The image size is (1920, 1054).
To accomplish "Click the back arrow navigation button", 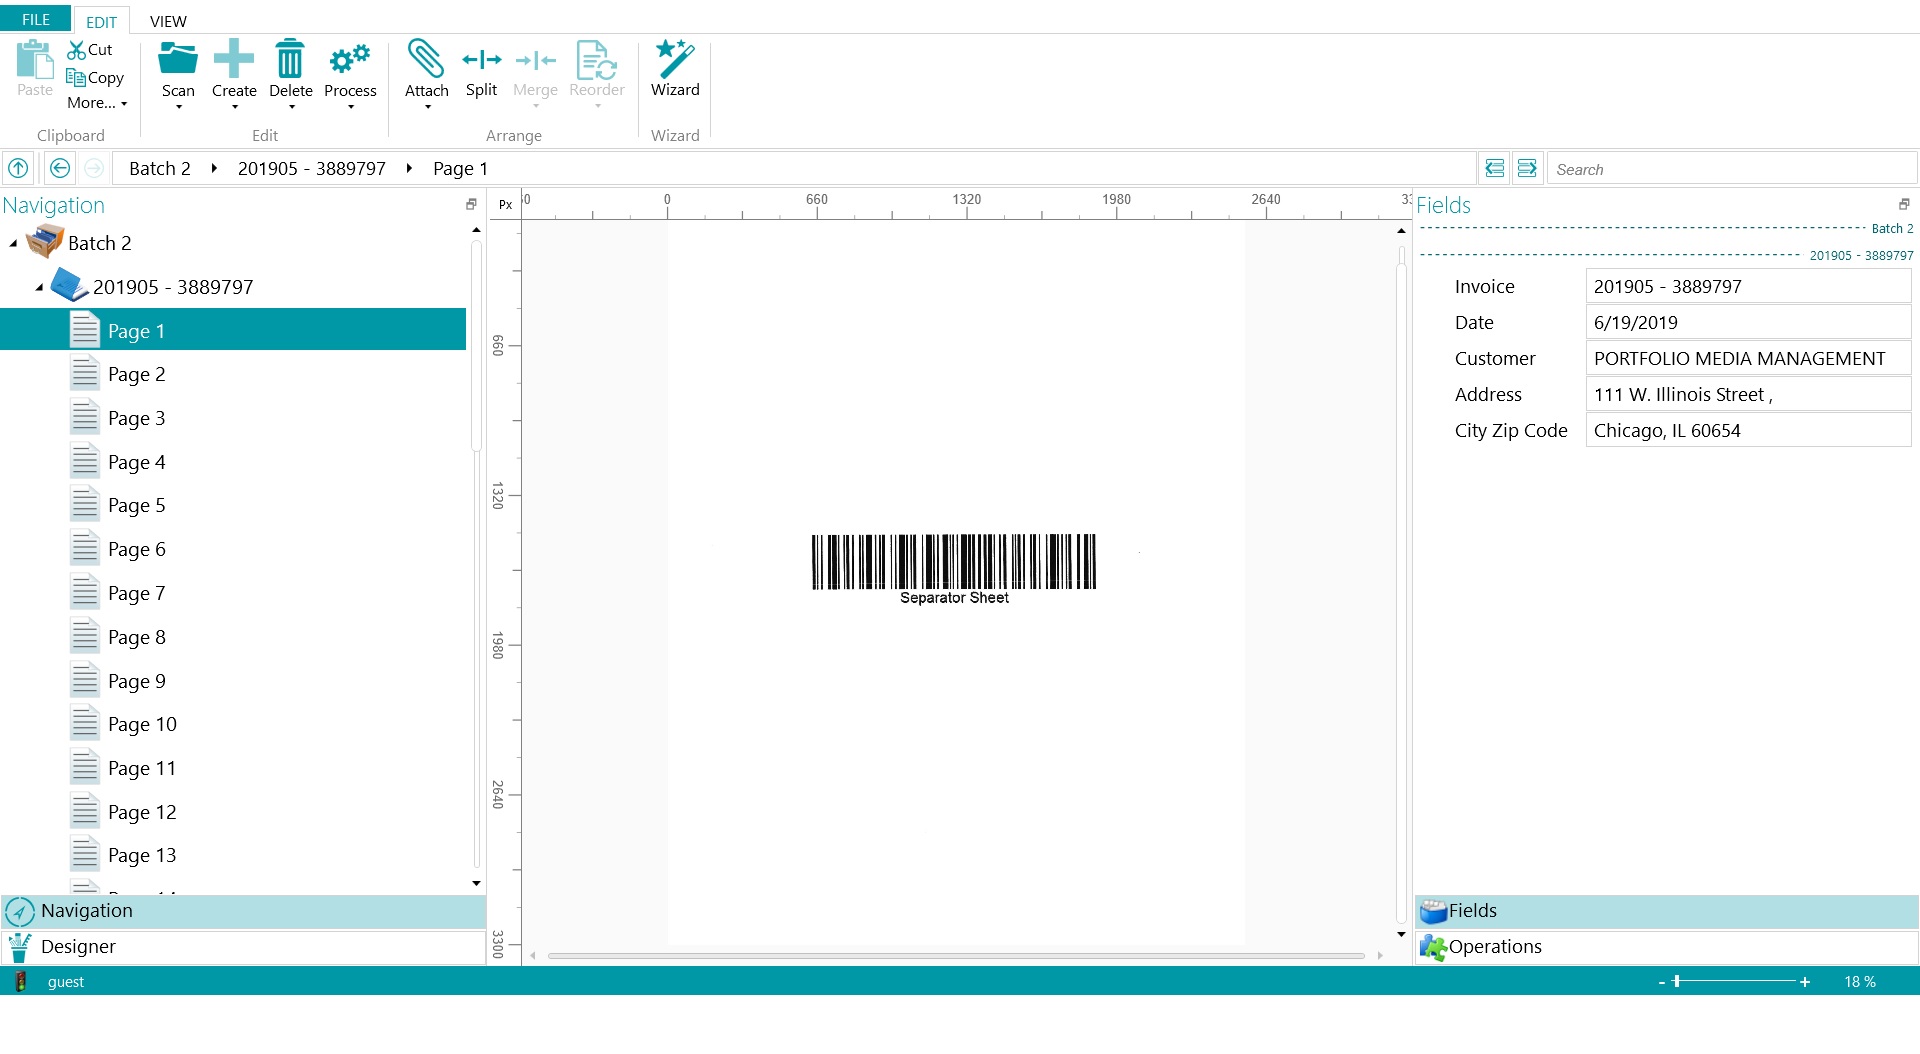I will click(x=60, y=168).
